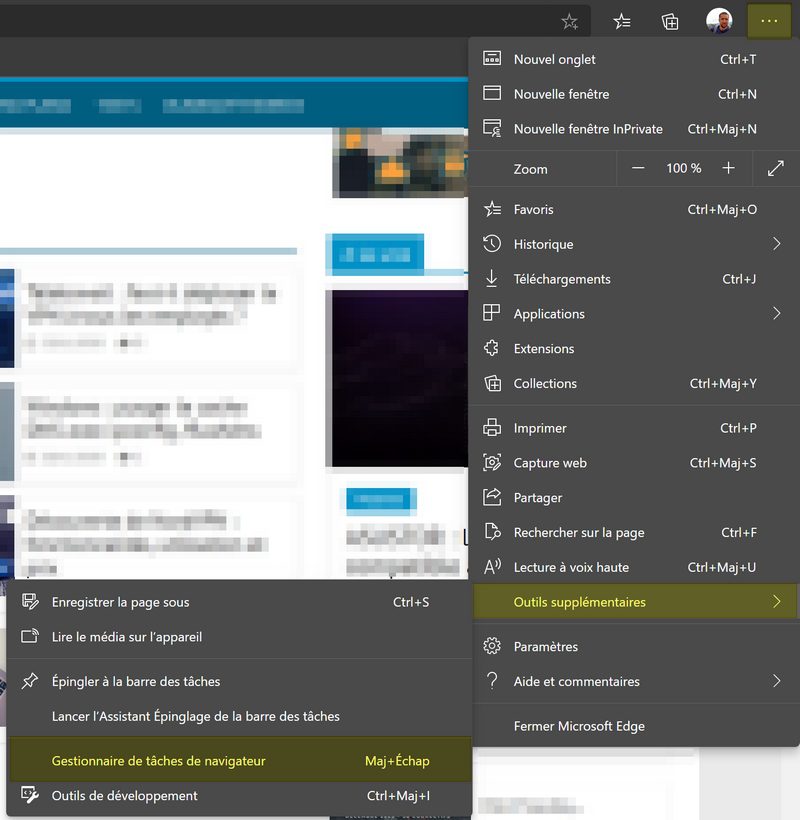Image resolution: width=800 pixels, height=820 pixels.
Task: Click the user profile avatar
Action: [719, 21]
